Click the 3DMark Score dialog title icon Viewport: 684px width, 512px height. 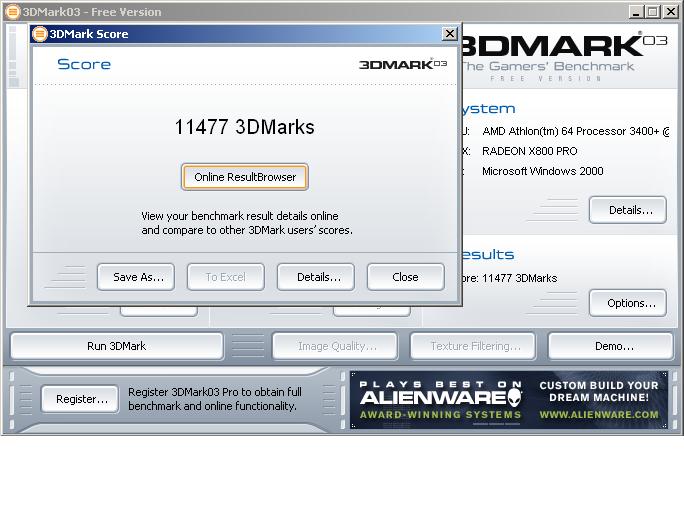[40, 34]
